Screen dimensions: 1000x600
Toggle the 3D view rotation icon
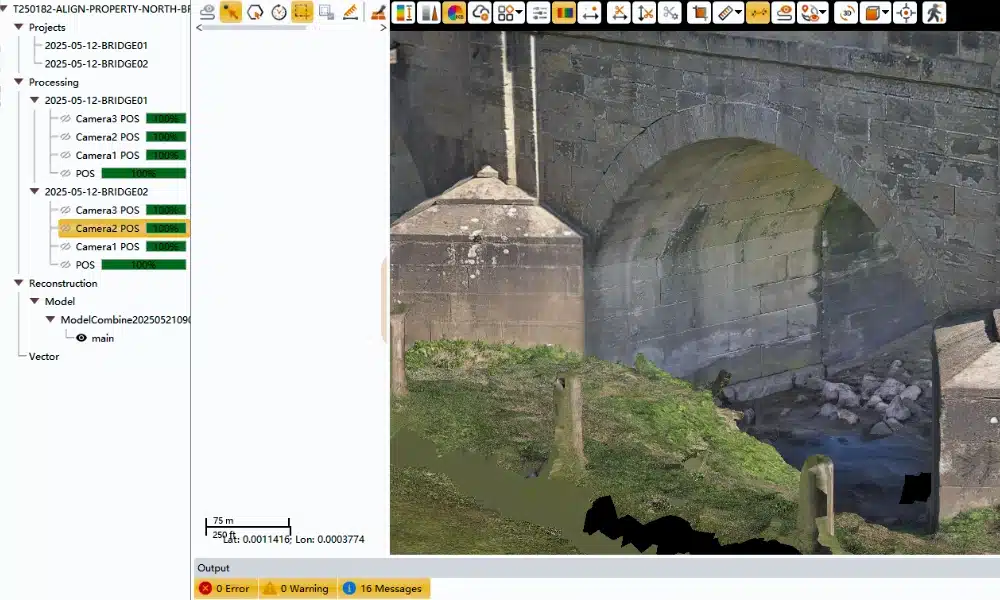846,13
